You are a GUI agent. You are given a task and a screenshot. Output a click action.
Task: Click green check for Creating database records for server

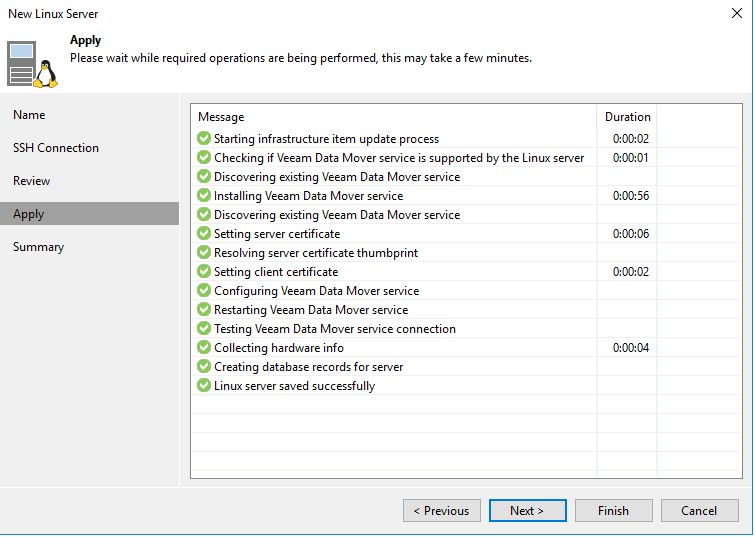coord(204,366)
